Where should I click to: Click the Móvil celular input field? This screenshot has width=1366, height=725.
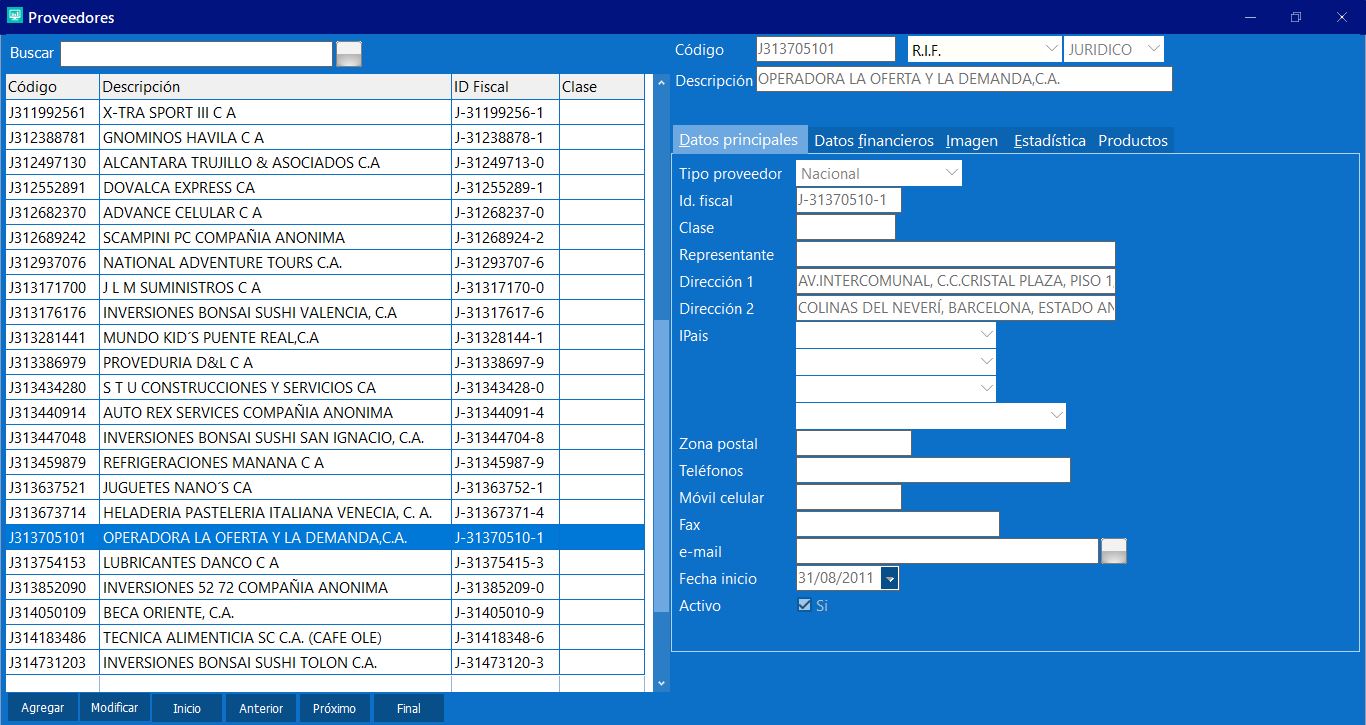(x=849, y=497)
